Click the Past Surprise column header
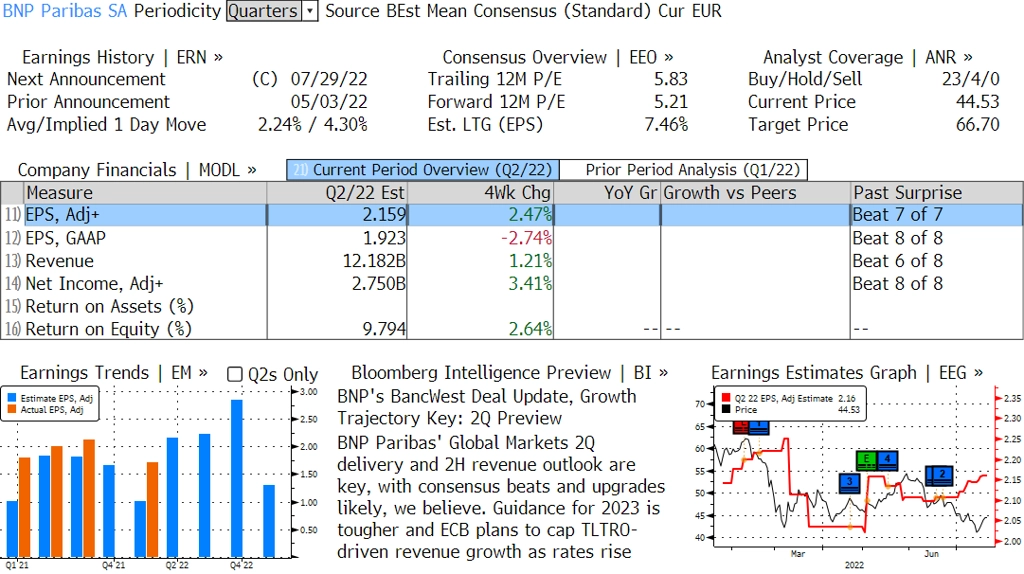The image size is (1024, 574). (936, 193)
